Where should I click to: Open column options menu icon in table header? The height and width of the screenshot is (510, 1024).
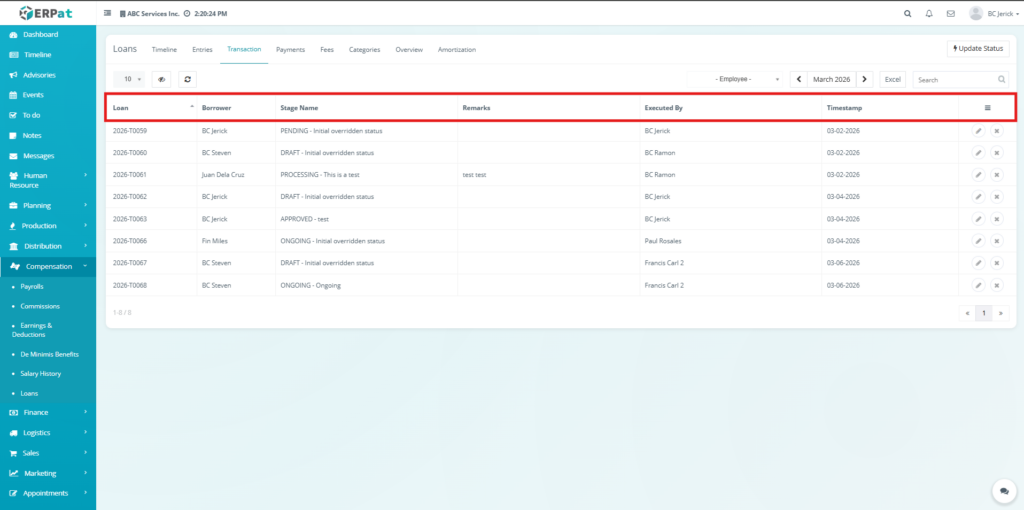tap(987, 107)
